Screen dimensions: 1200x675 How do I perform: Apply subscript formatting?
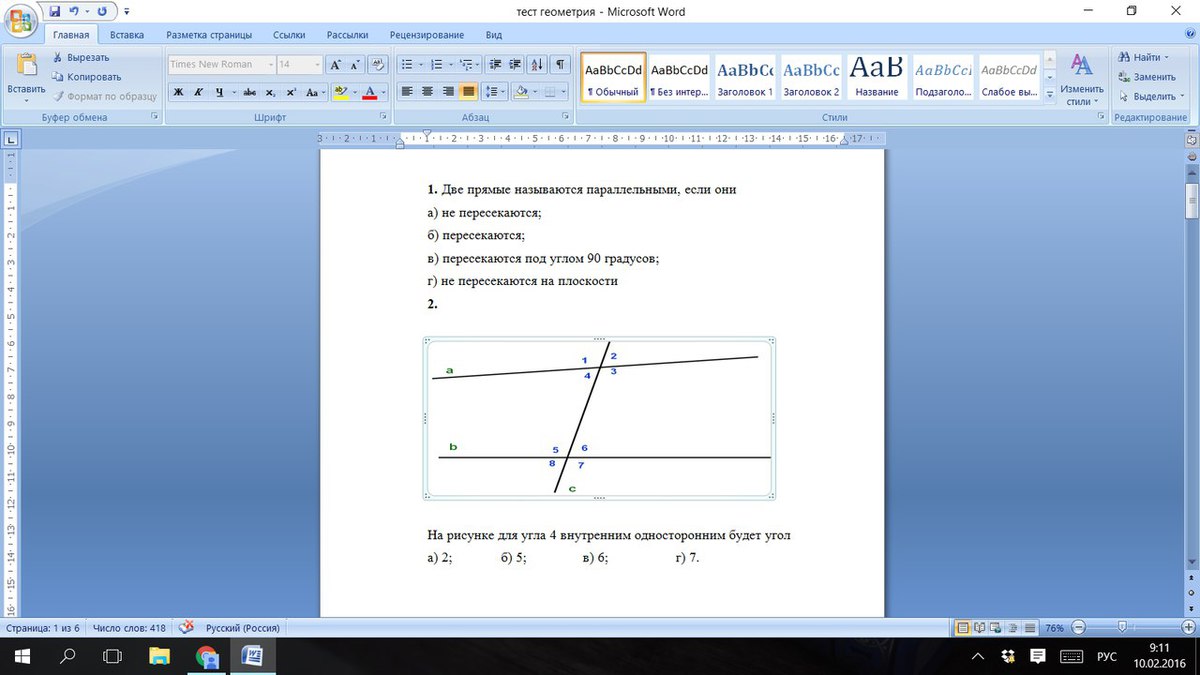270,92
